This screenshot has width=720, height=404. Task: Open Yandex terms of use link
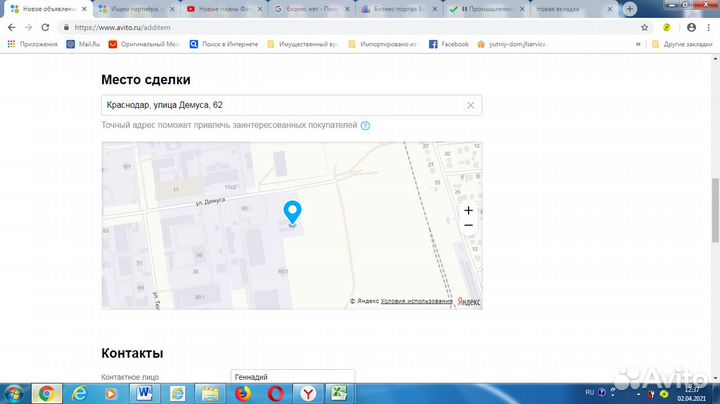coord(416,301)
